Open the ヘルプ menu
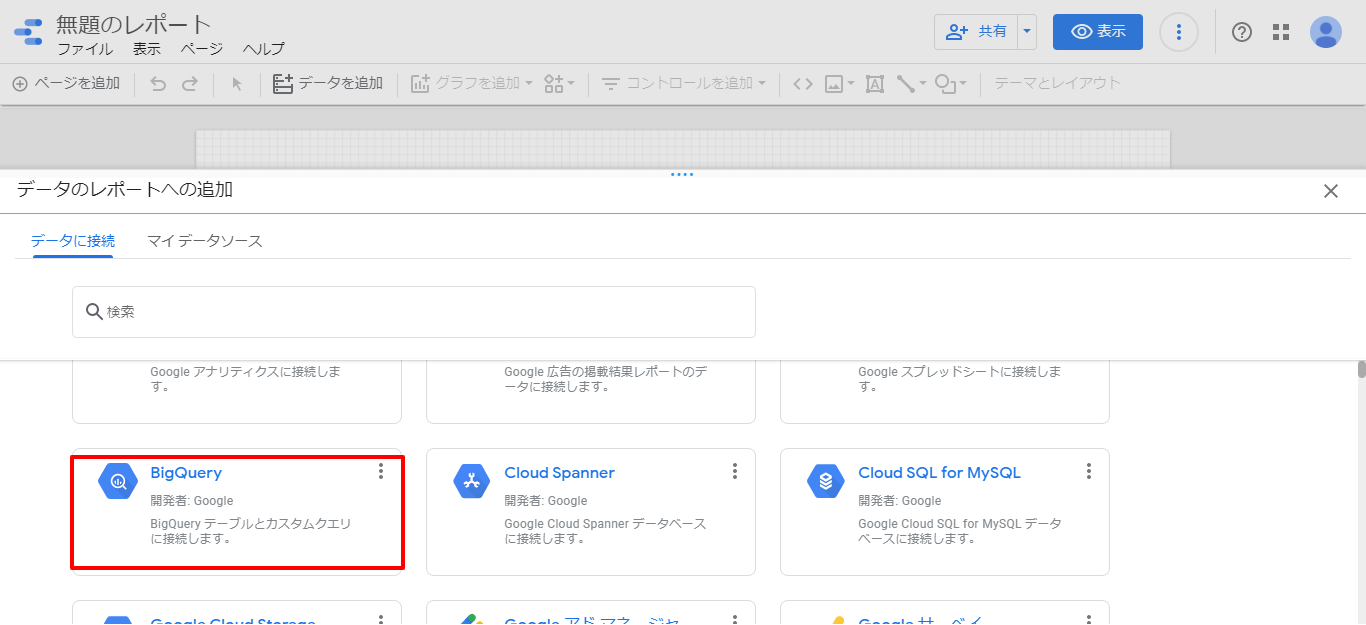This screenshot has height=625, width=1366. (263, 49)
